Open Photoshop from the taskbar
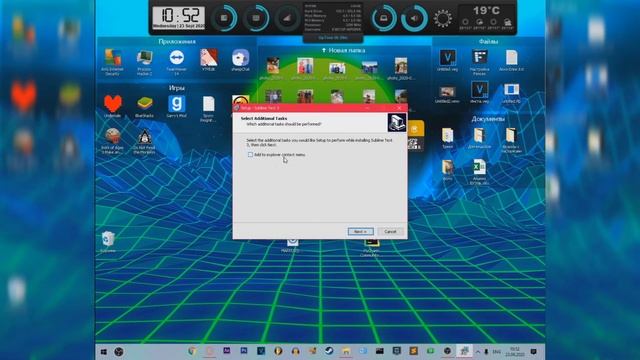640x360 pixels. point(244,351)
